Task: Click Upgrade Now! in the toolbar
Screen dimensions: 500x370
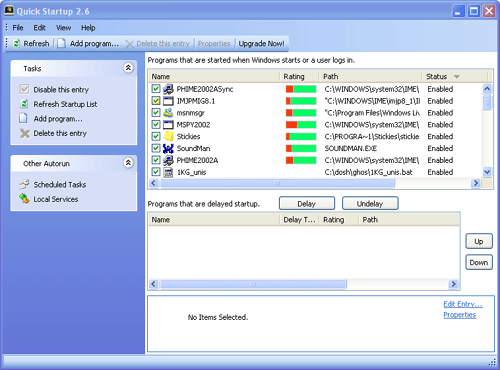Action: coord(261,44)
